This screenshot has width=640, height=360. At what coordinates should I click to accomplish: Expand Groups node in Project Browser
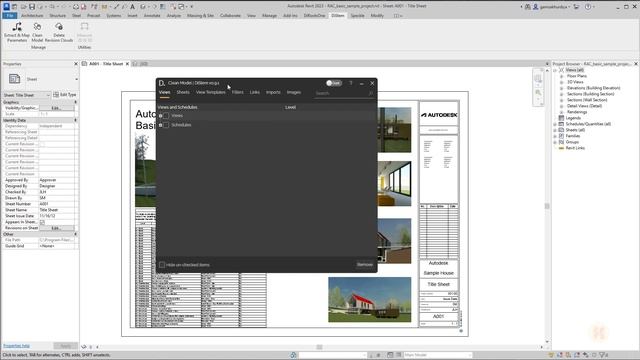click(555, 142)
